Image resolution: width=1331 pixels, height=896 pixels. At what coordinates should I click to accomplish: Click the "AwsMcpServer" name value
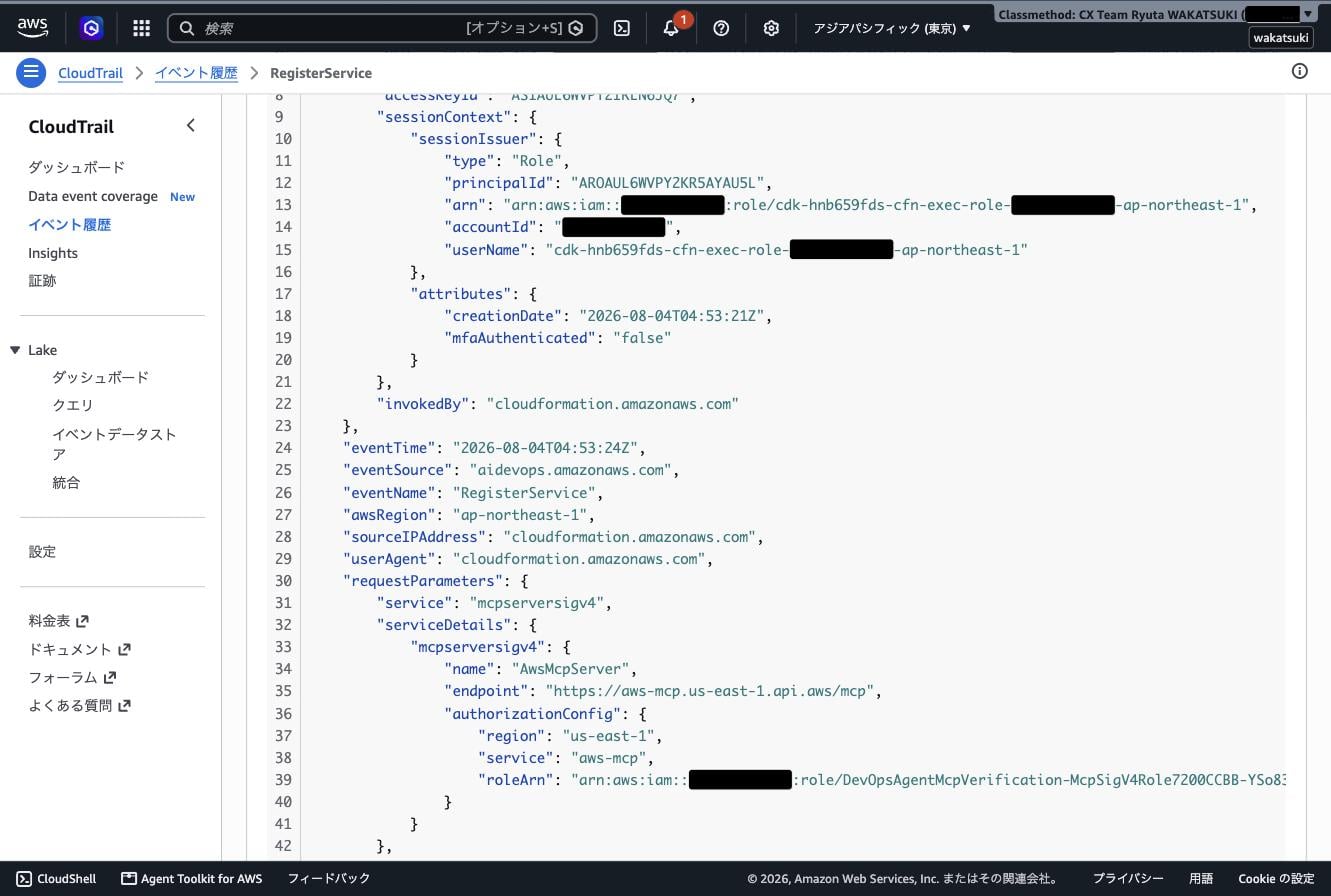pyautogui.click(x=570, y=669)
